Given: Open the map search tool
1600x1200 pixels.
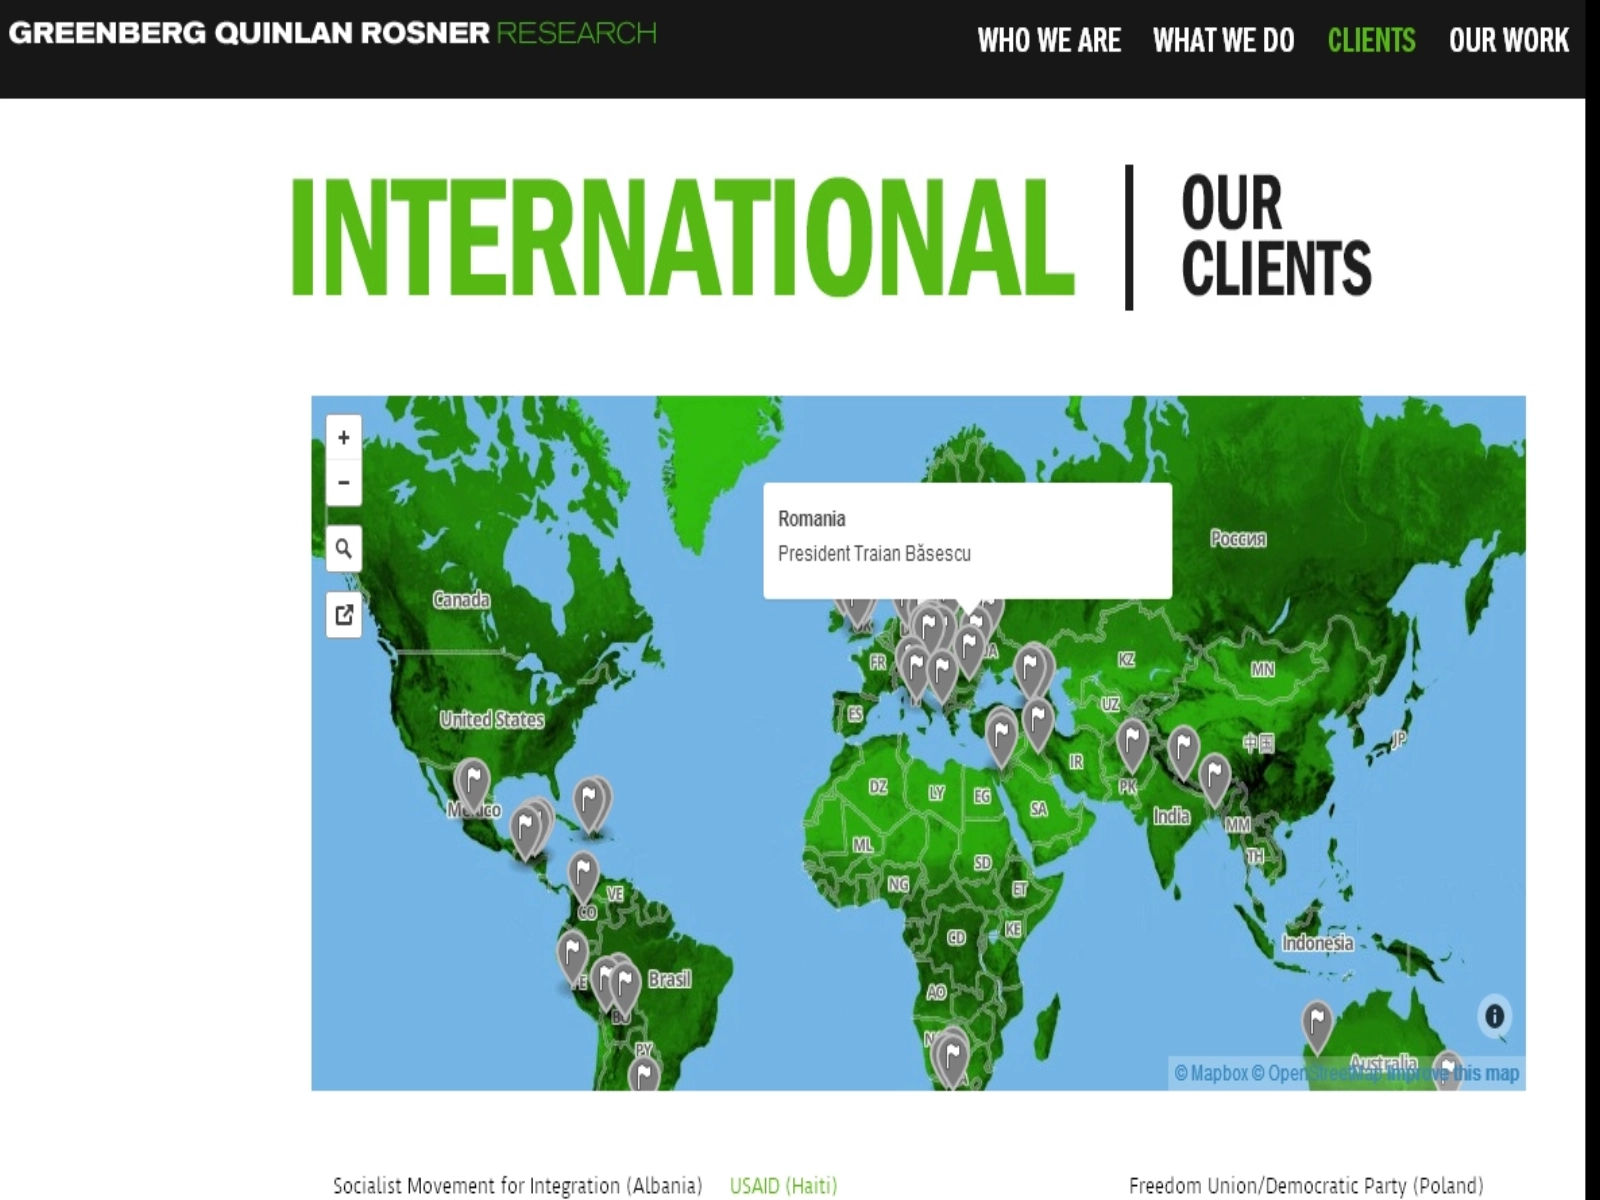Looking at the screenshot, I should [x=343, y=549].
